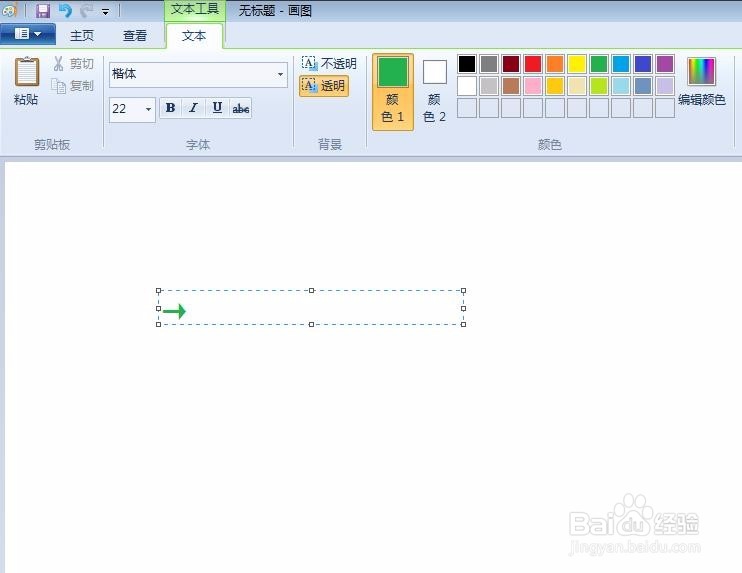Click the Cut scissors button
Screen dimensions: 742x573
73,64
